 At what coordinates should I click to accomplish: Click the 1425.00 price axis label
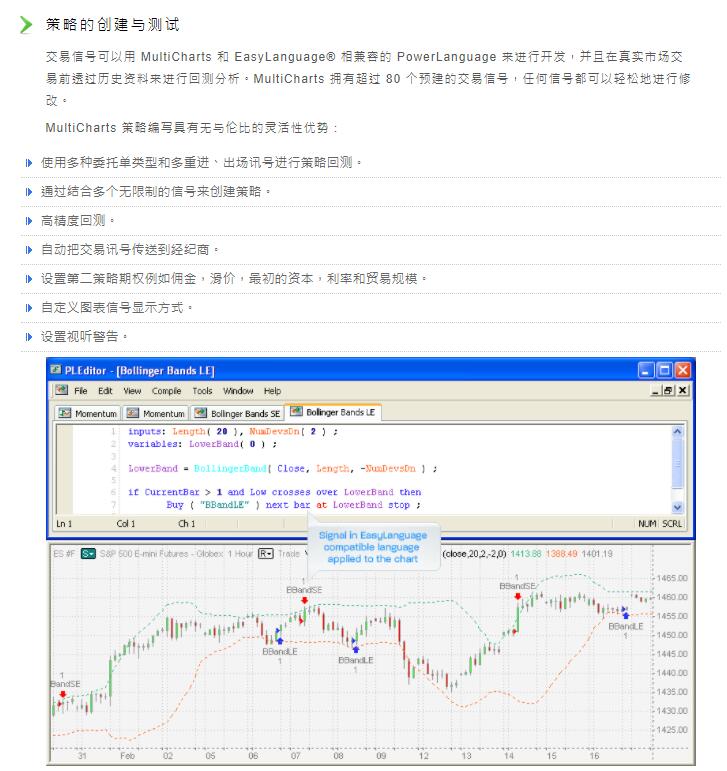[671, 730]
